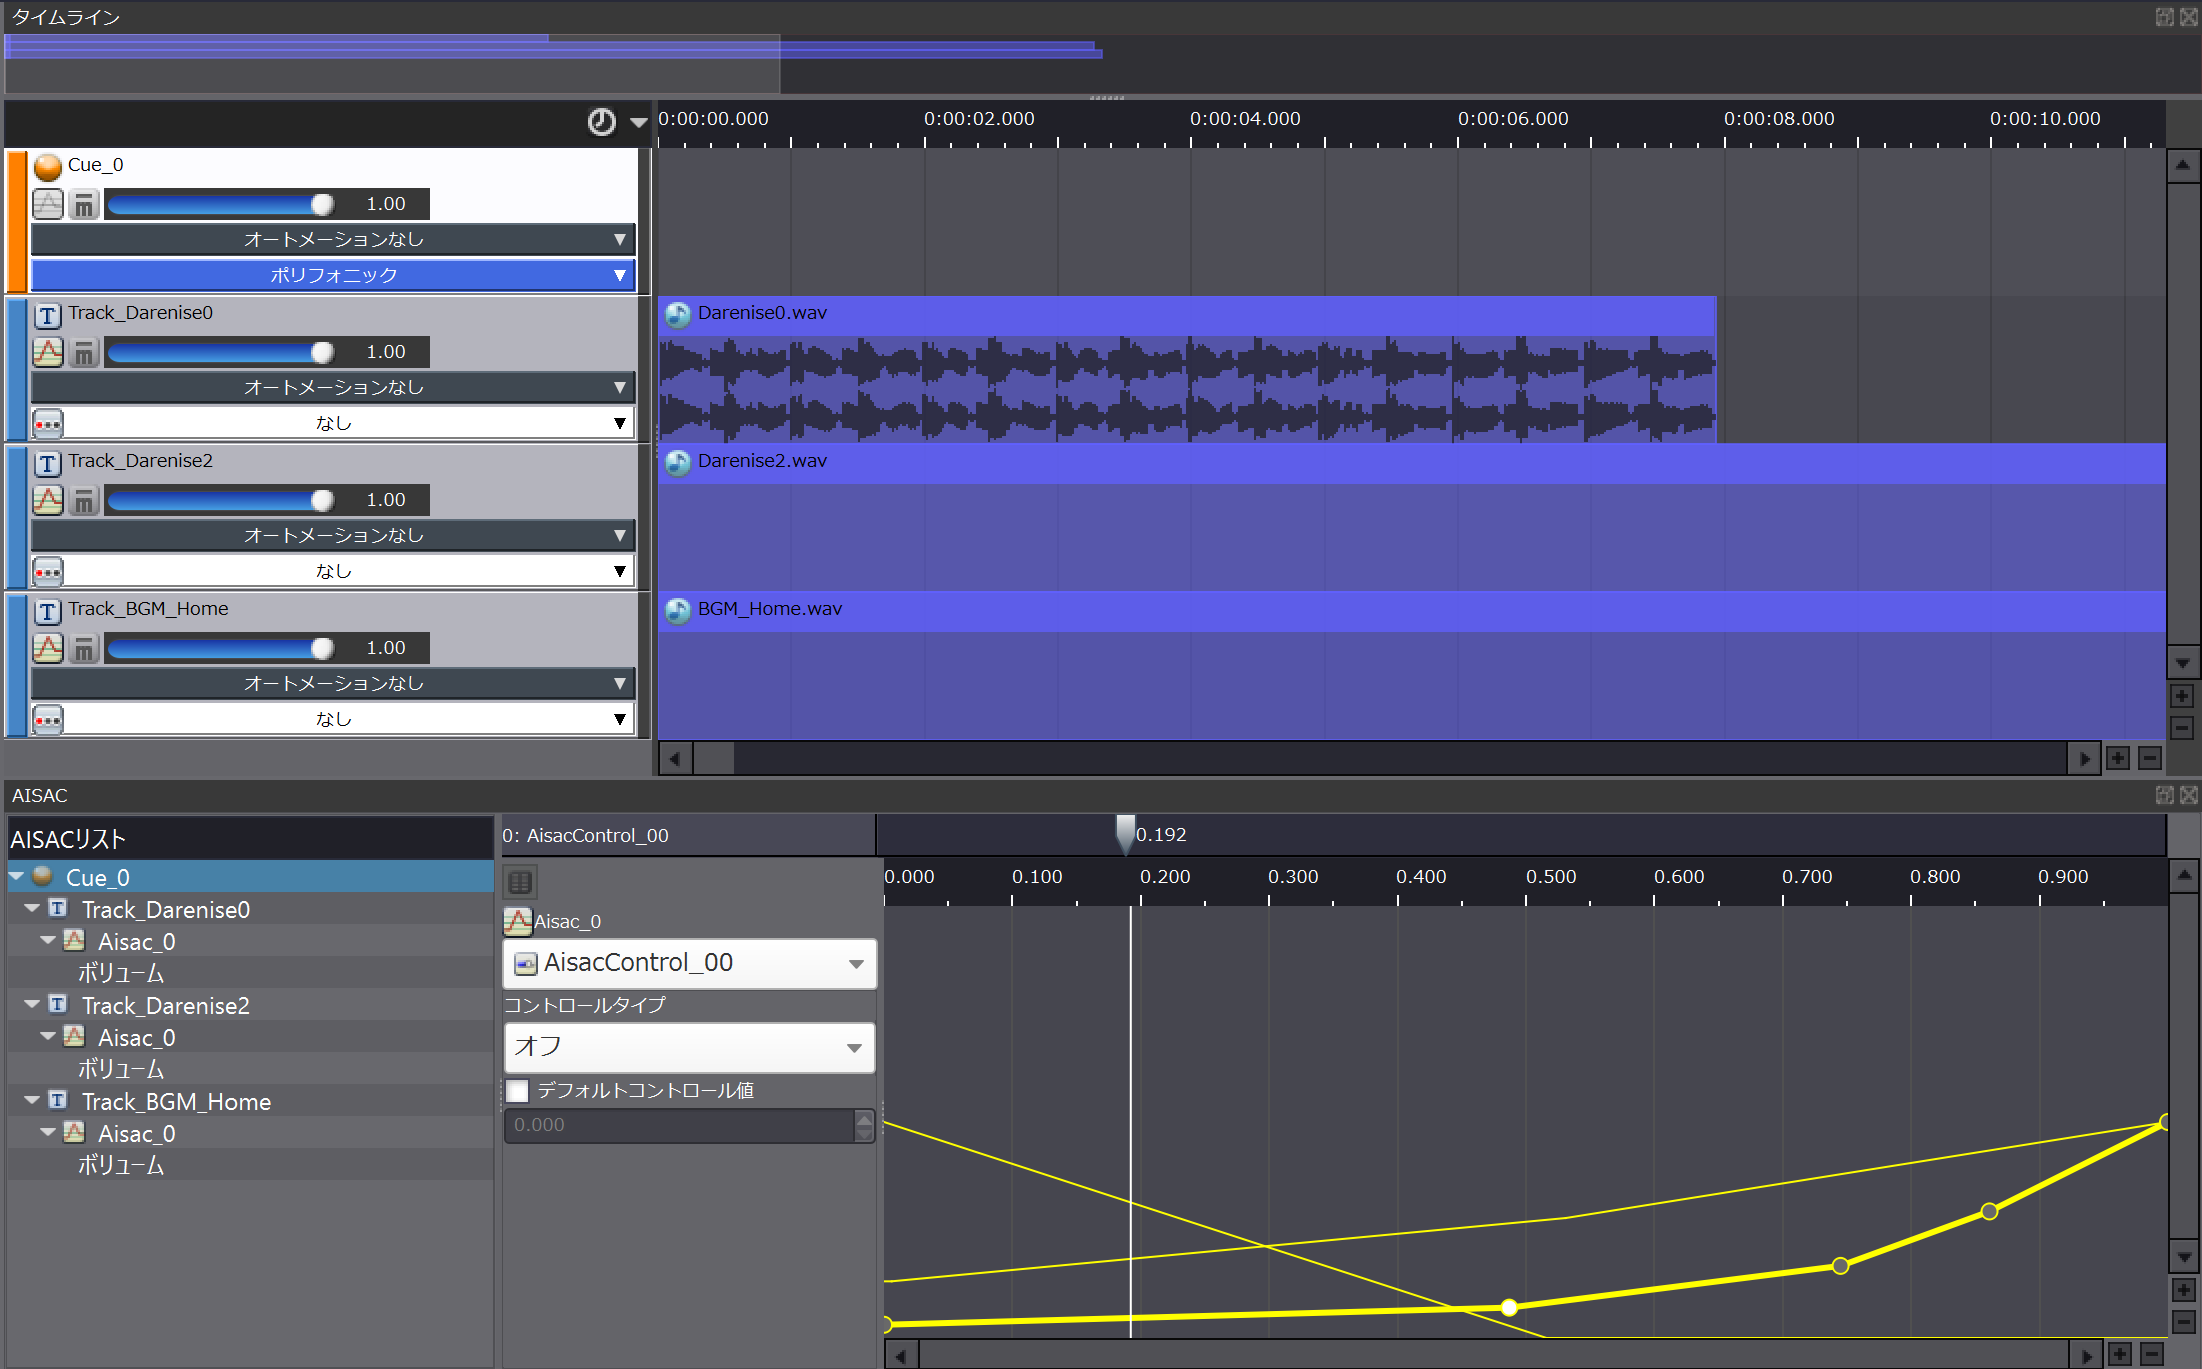The height and width of the screenshot is (1369, 2202).
Task: Toggle AISAC graph icon on Track_Darenise0
Action: coord(47,352)
